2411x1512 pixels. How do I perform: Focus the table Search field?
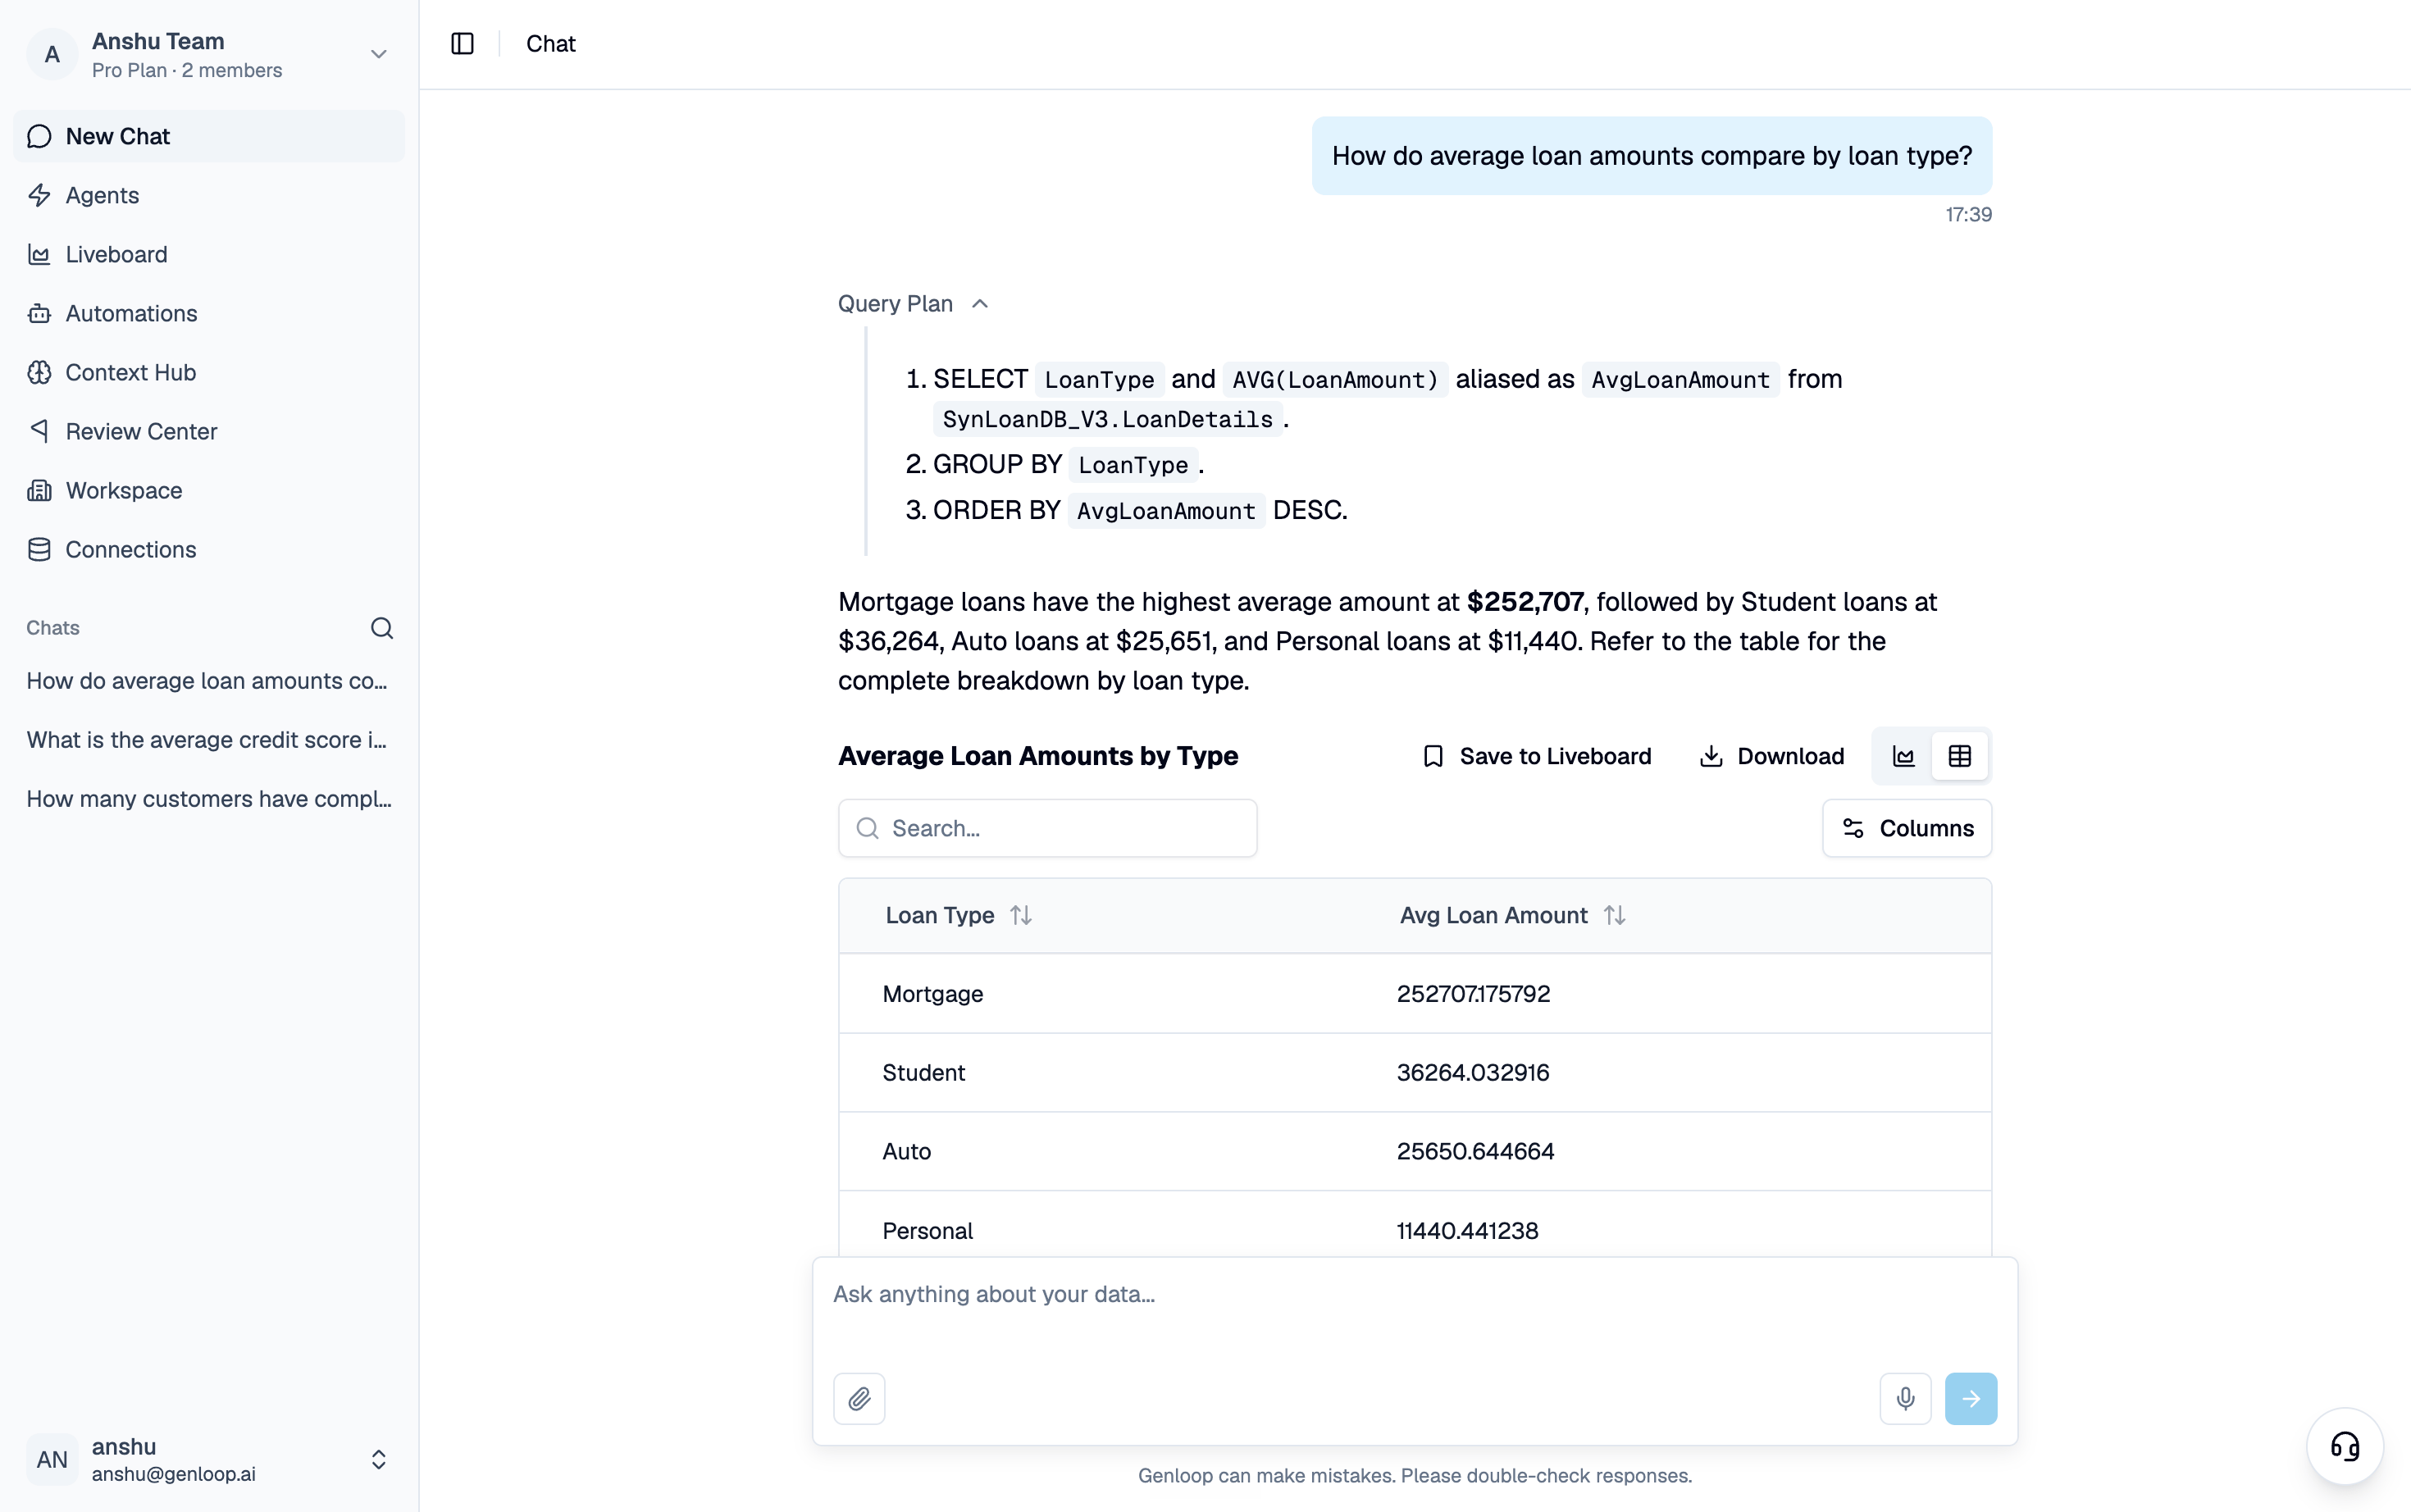(x=1047, y=828)
